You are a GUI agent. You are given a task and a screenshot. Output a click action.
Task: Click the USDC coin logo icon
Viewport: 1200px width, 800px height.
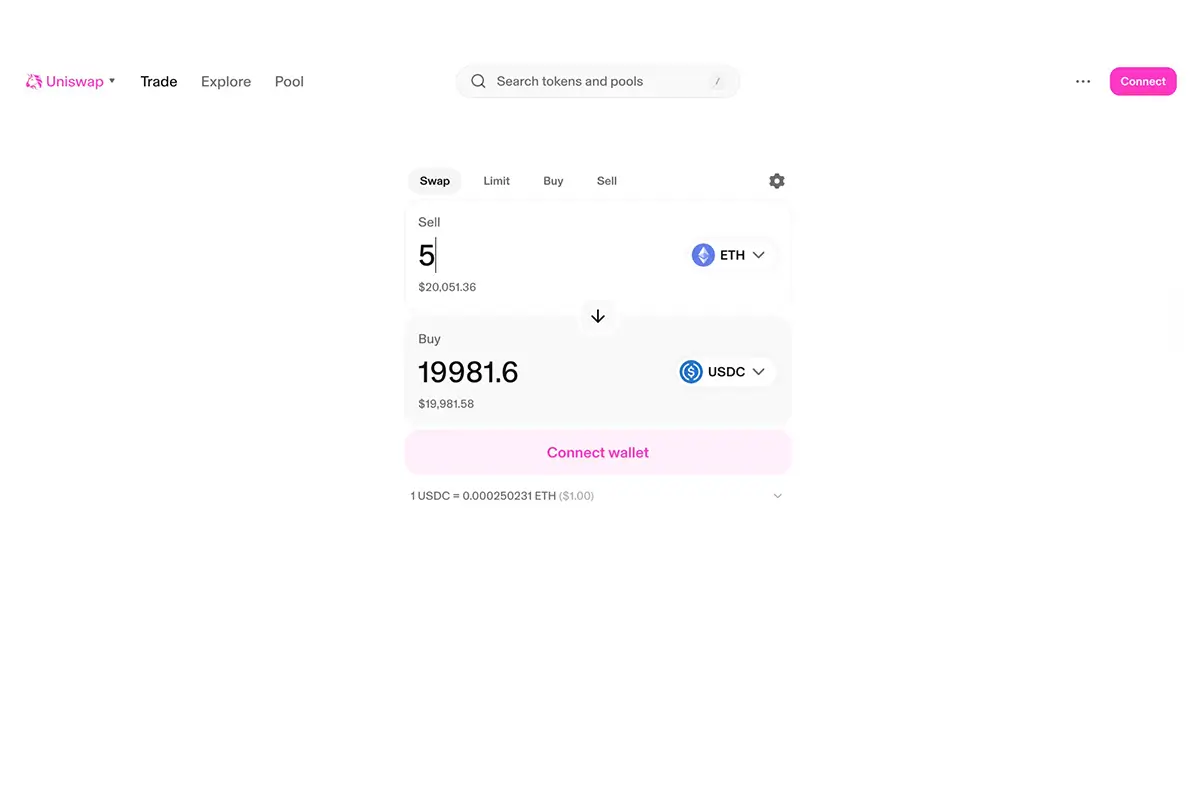691,372
